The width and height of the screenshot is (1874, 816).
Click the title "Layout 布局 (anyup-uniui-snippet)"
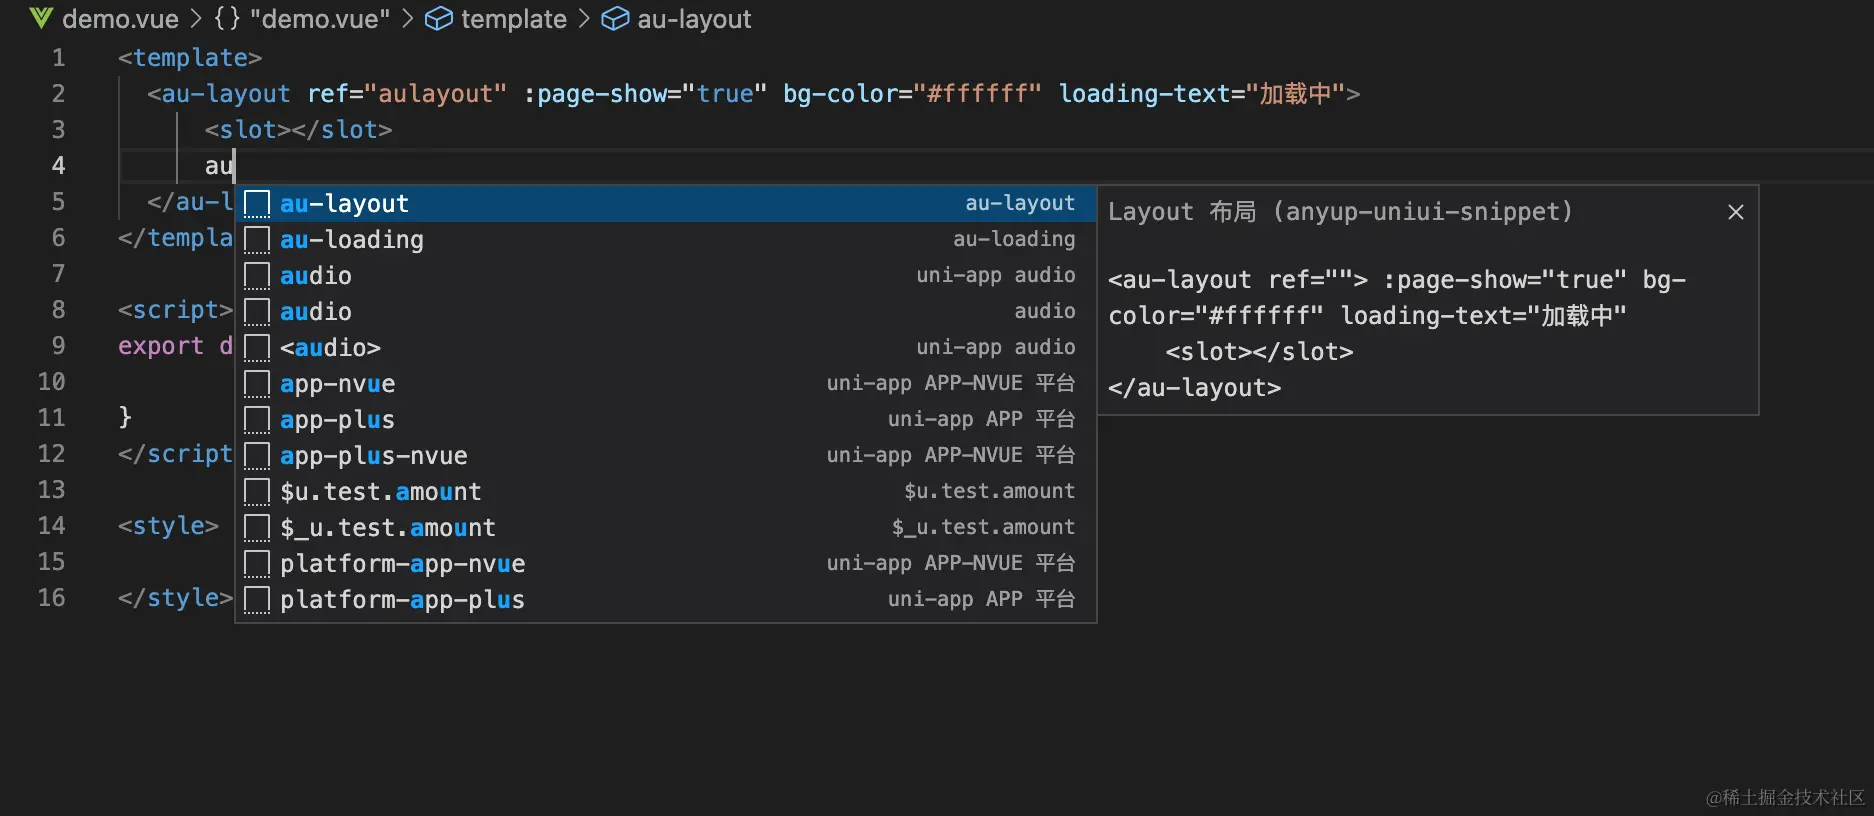(1340, 212)
